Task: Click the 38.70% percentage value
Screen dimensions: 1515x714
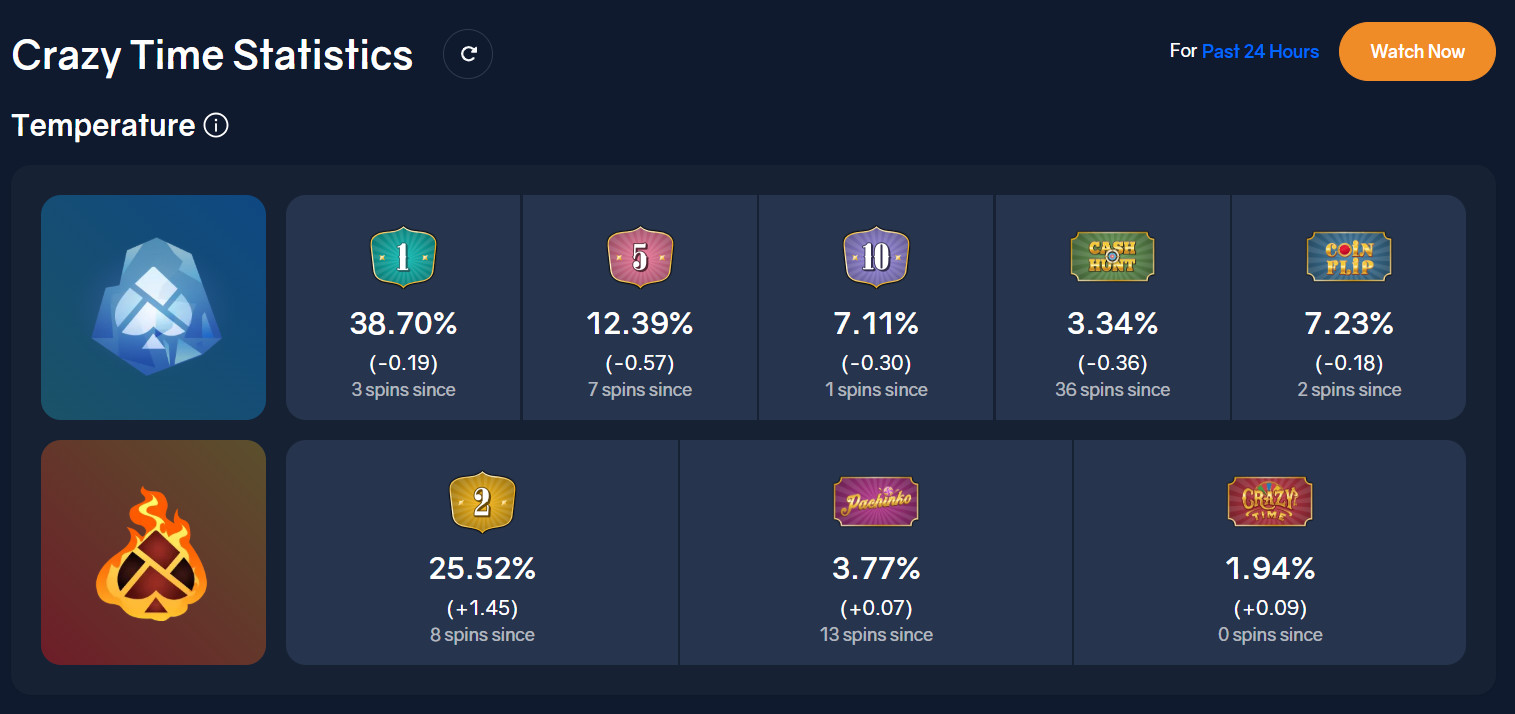Action: click(x=403, y=324)
